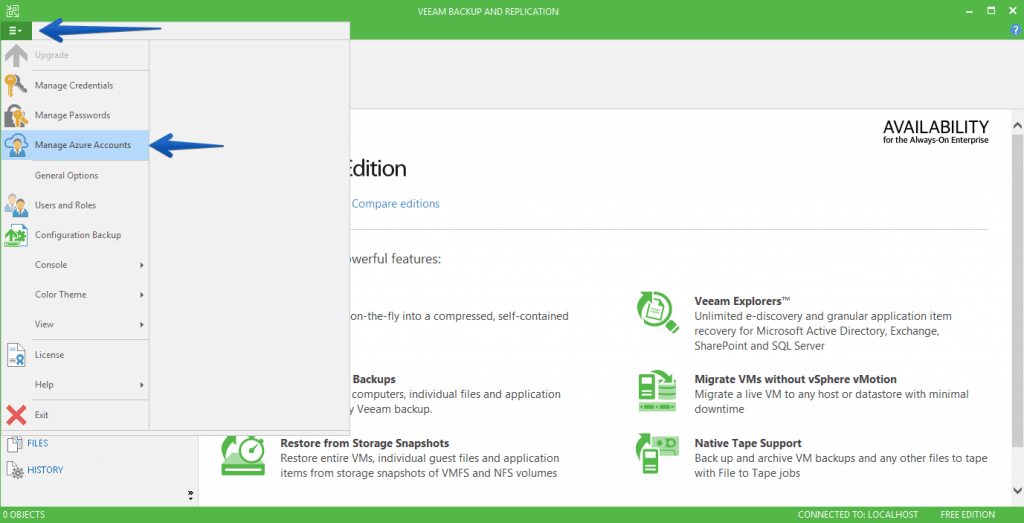Click the Manage Credentials key icon

16,85
